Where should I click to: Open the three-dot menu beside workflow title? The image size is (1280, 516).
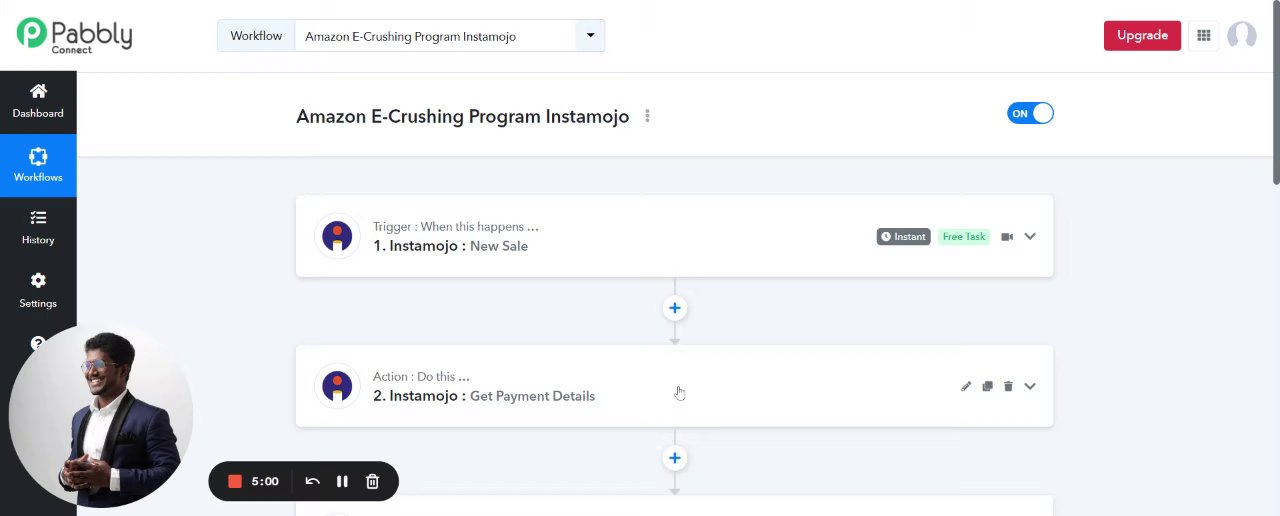tap(647, 116)
